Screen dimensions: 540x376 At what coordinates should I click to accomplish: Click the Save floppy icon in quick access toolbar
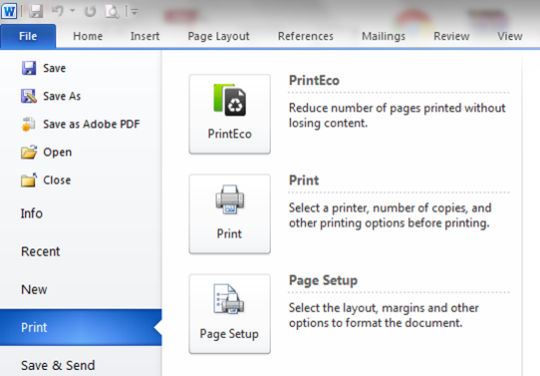[35, 11]
